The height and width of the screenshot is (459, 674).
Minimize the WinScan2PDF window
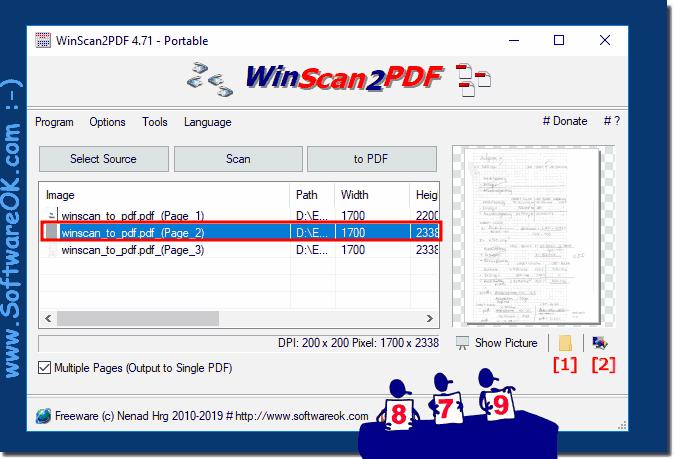(x=514, y=40)
